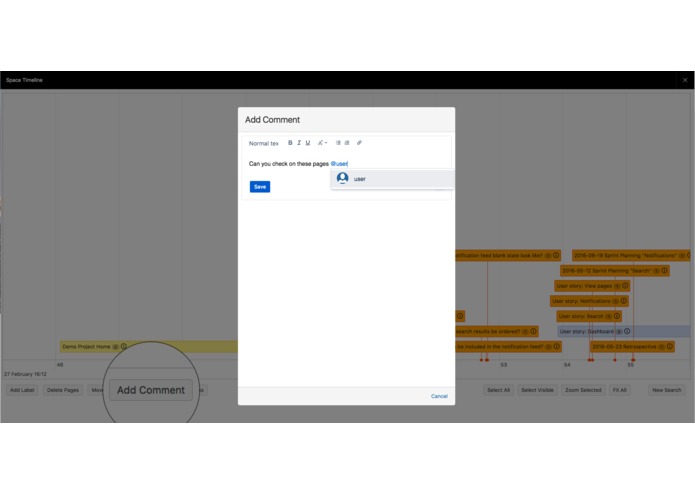The width and height of the screenshot is (695, 494).
Task: Click the Fit All button
Action: (x=619, y=390)
